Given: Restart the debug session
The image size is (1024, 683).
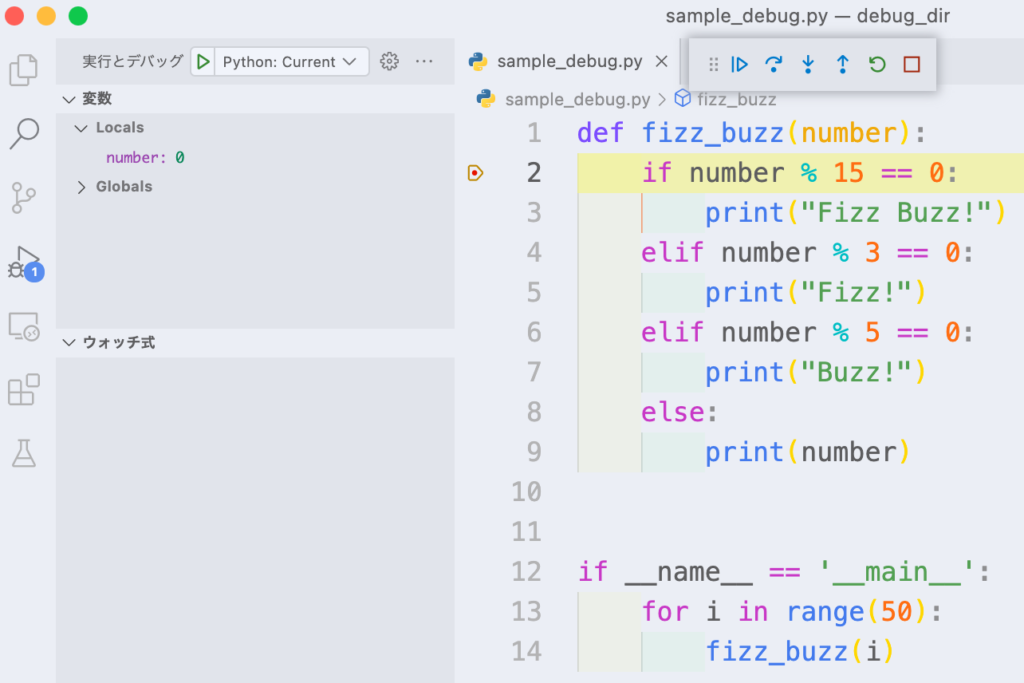Looking at the screenshot, I should [877, 63].
